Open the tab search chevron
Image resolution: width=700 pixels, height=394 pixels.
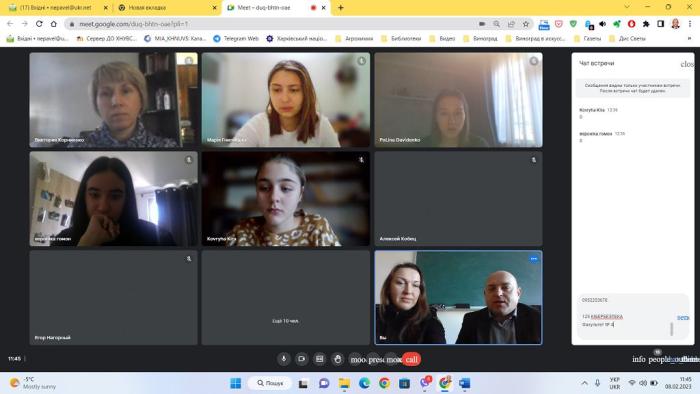(627, 7)
